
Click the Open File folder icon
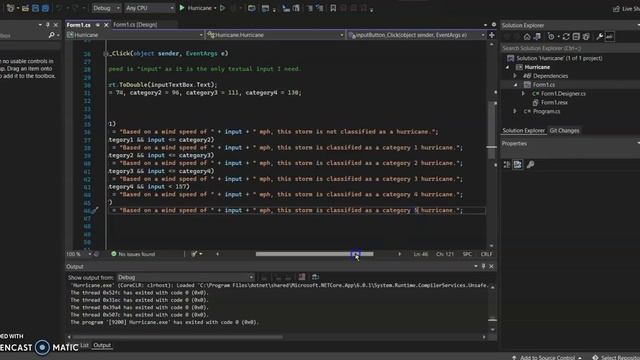[x=25, y=8]
